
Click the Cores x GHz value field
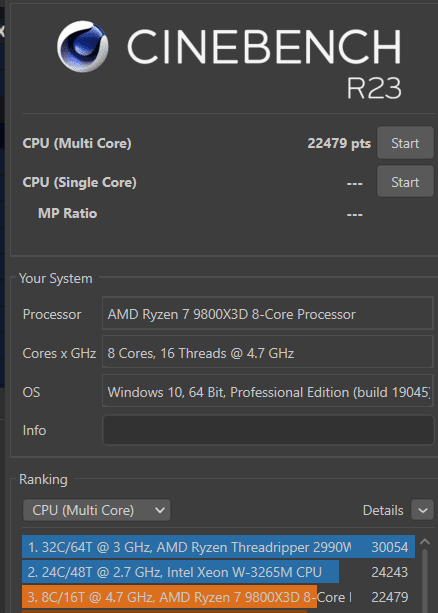pyautogui.click(x=268, y=353)
